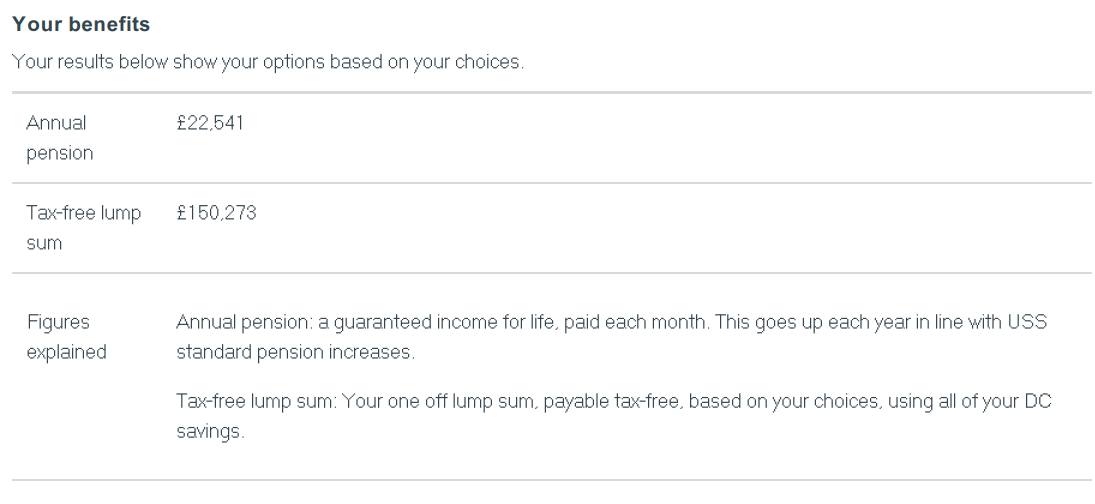This screenshot has width=1095, height=504.
Task: Select the annual pension amount £22,541
Action: click(210, 124)
